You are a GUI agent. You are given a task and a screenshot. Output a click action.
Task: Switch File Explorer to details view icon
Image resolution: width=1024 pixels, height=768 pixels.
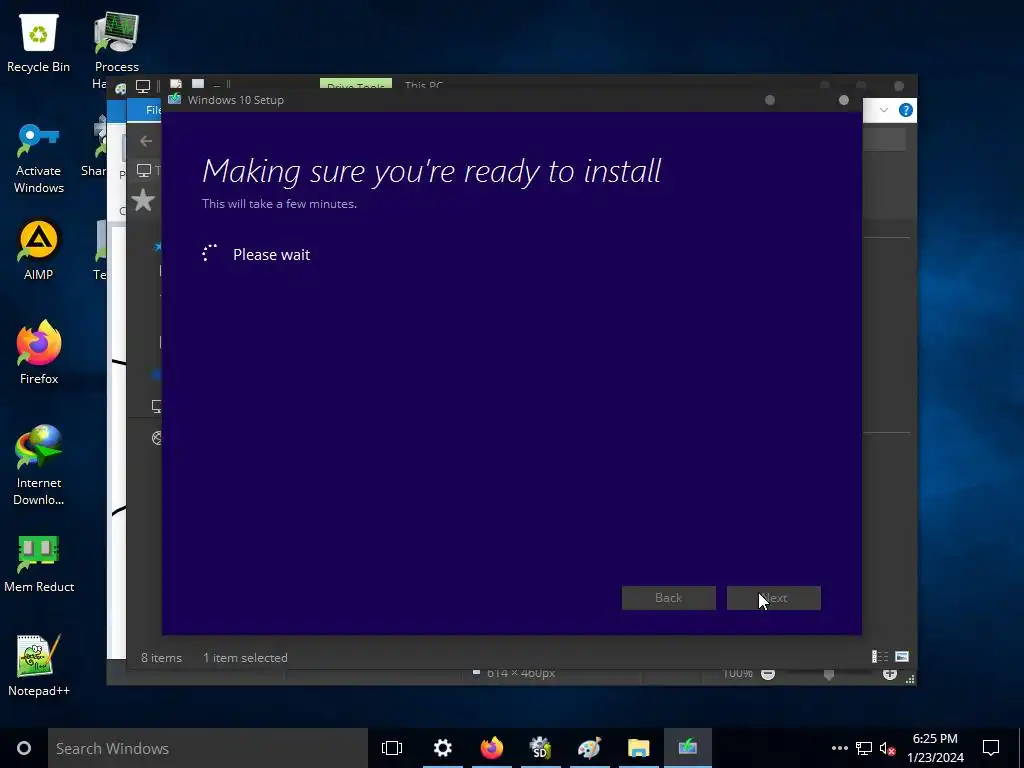pos(880,656)
